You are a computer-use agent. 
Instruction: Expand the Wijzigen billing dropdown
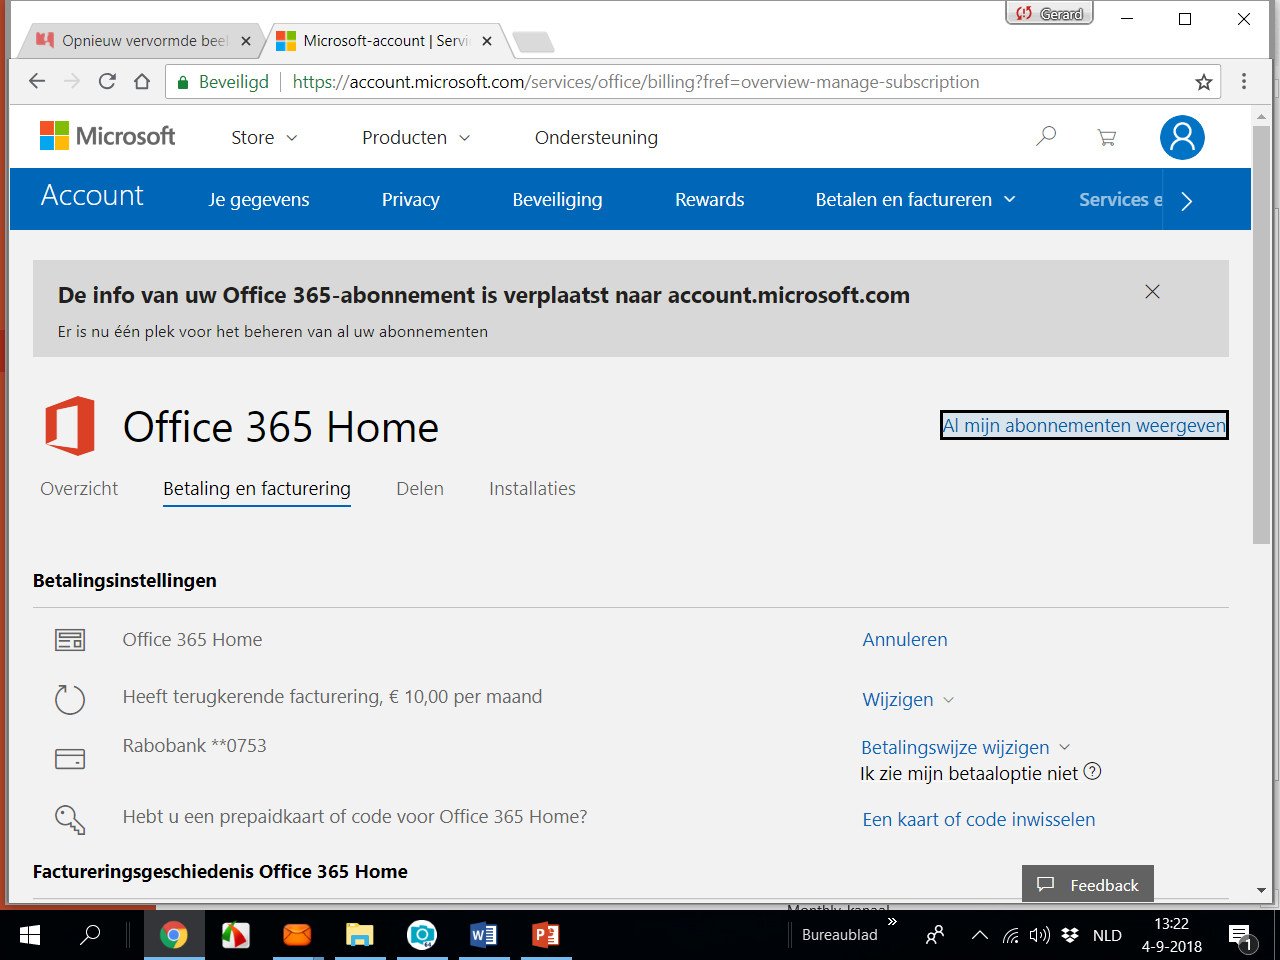[908, 700]
